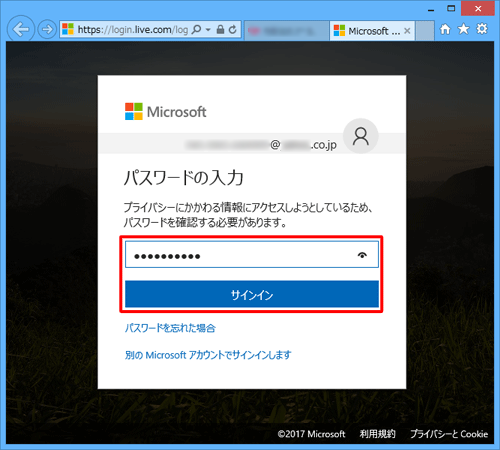
Task: Close the browser window
Action: [478, 8]
